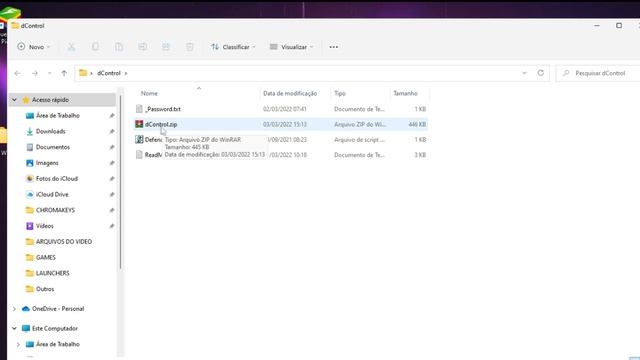Open Fotos do iCloud in sidebar
This screenshot has height=360, width=640.
click(57, 179)
